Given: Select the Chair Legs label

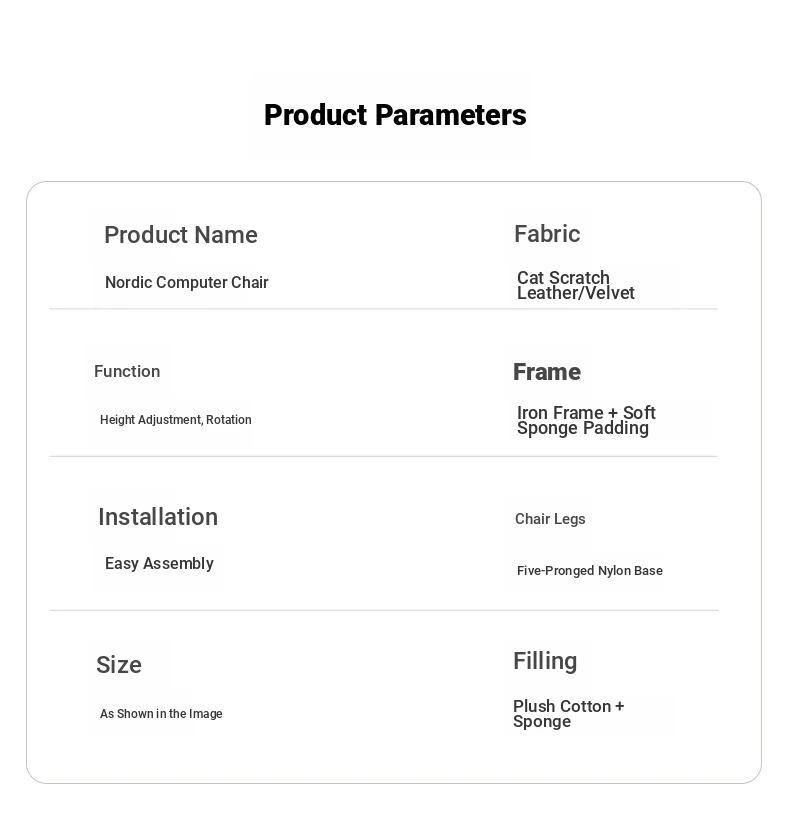Looking at the screenshot, I should pos(550,519).
